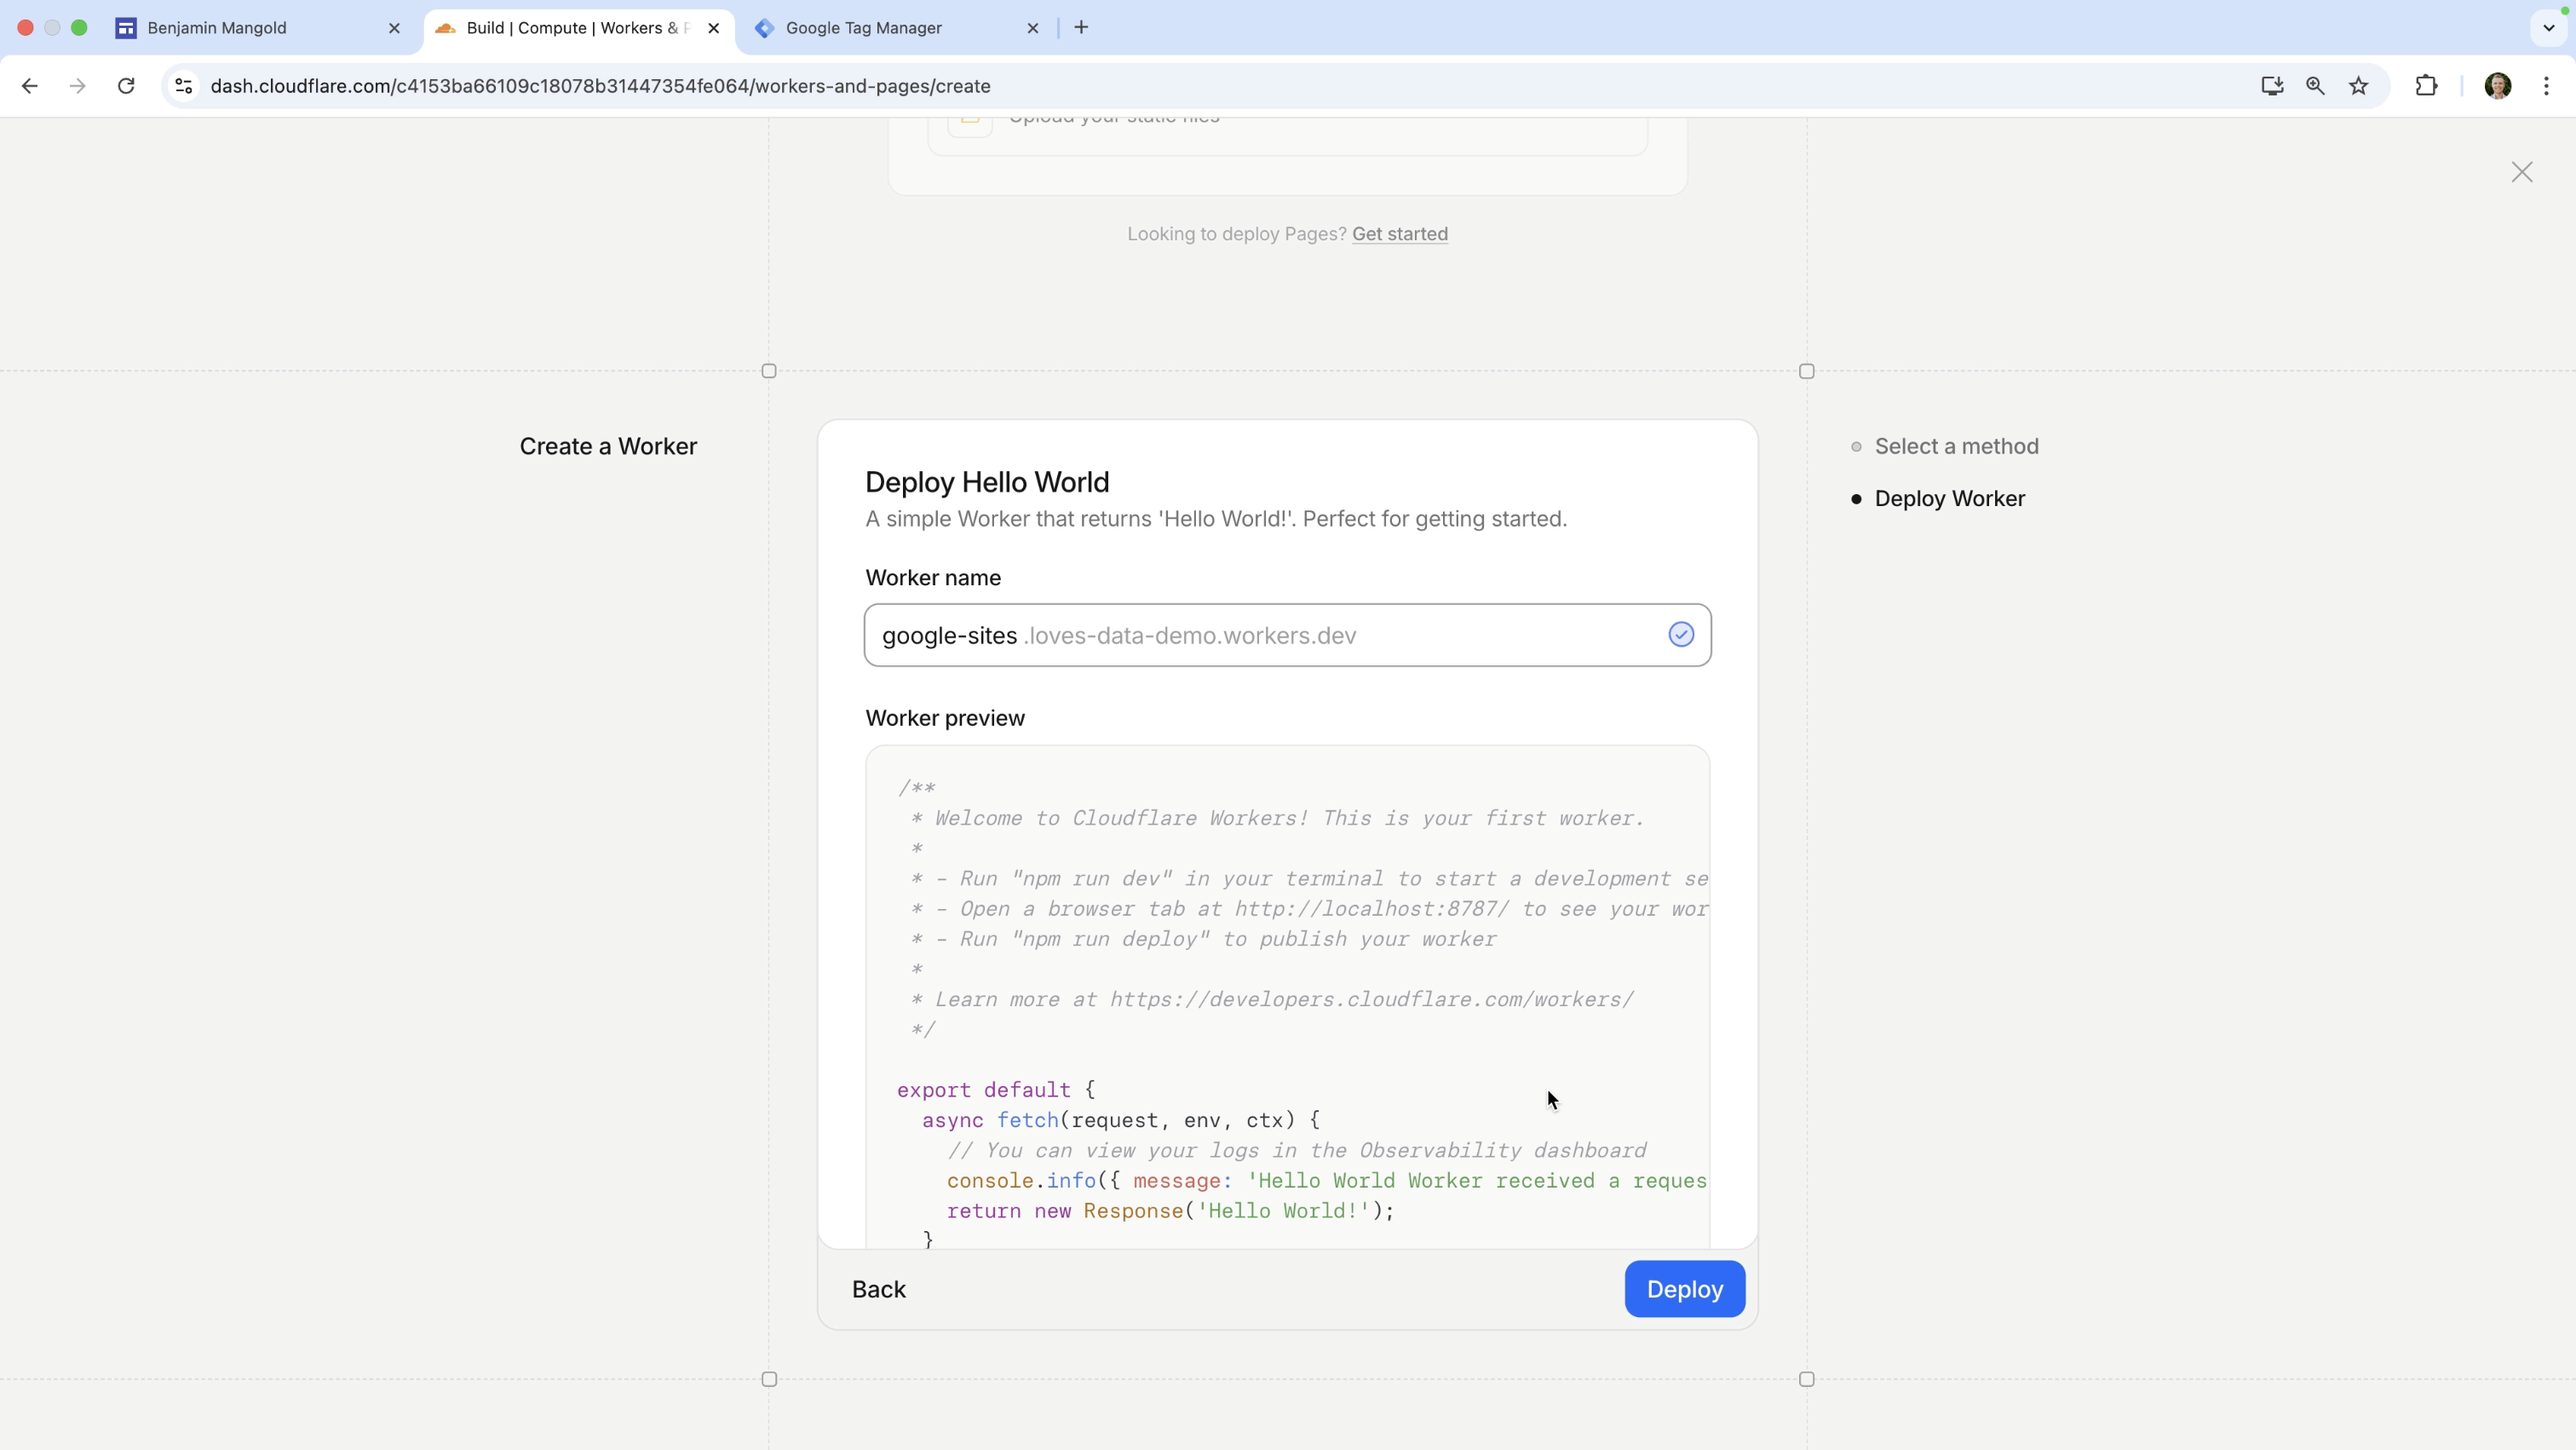Screen dimensions: 2576x1450
Task: Click the Google Tag Manager tab favicon
Action: [765, 28]
